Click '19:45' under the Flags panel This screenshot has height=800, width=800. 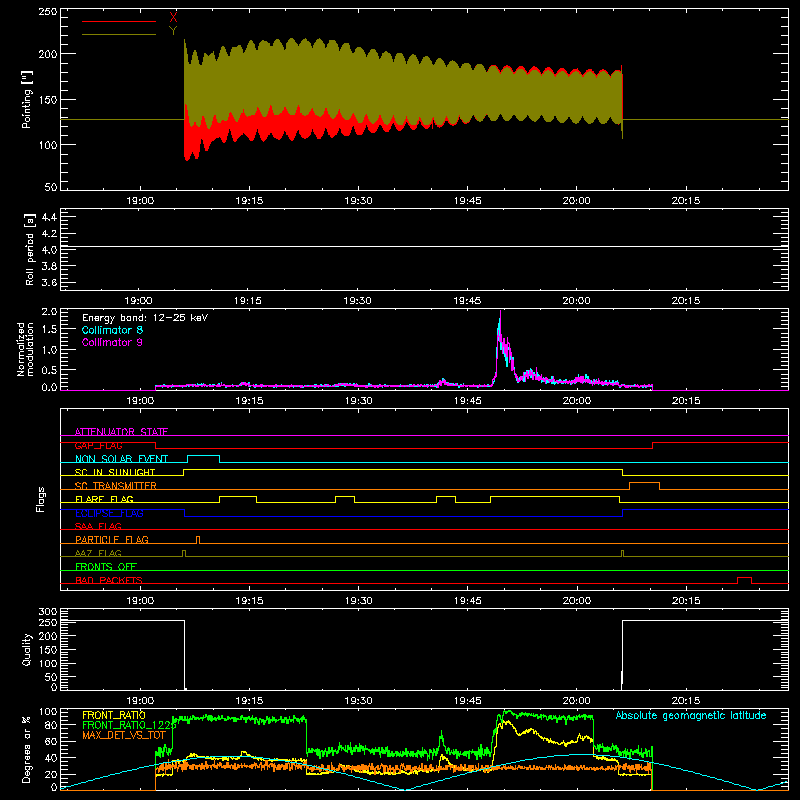click(x=467, y=601)
